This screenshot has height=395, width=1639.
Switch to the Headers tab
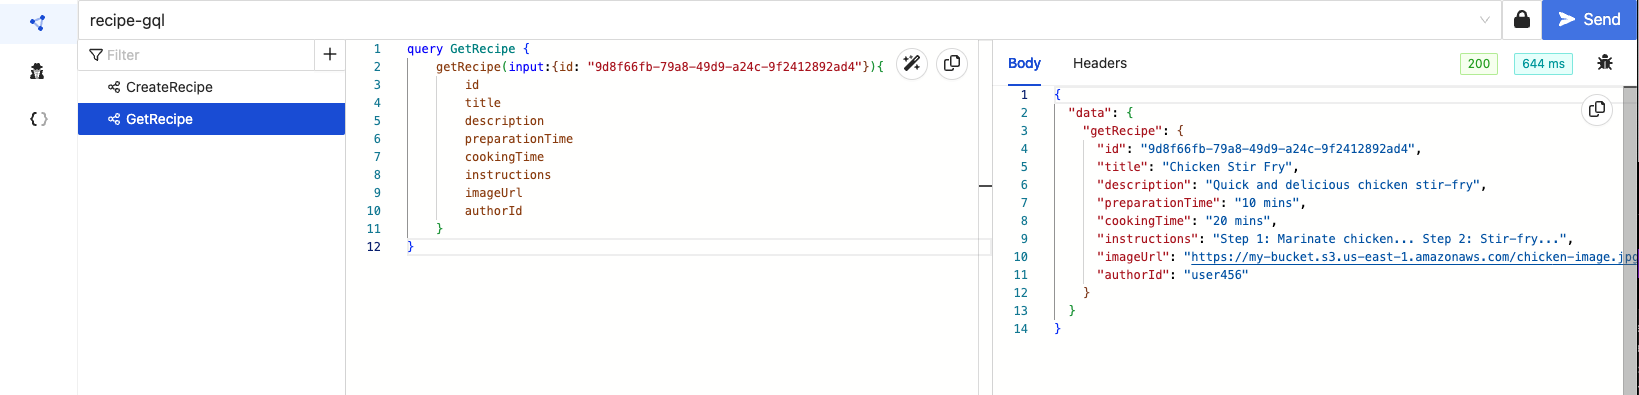pyautogui.click(x=1100, y=63)
